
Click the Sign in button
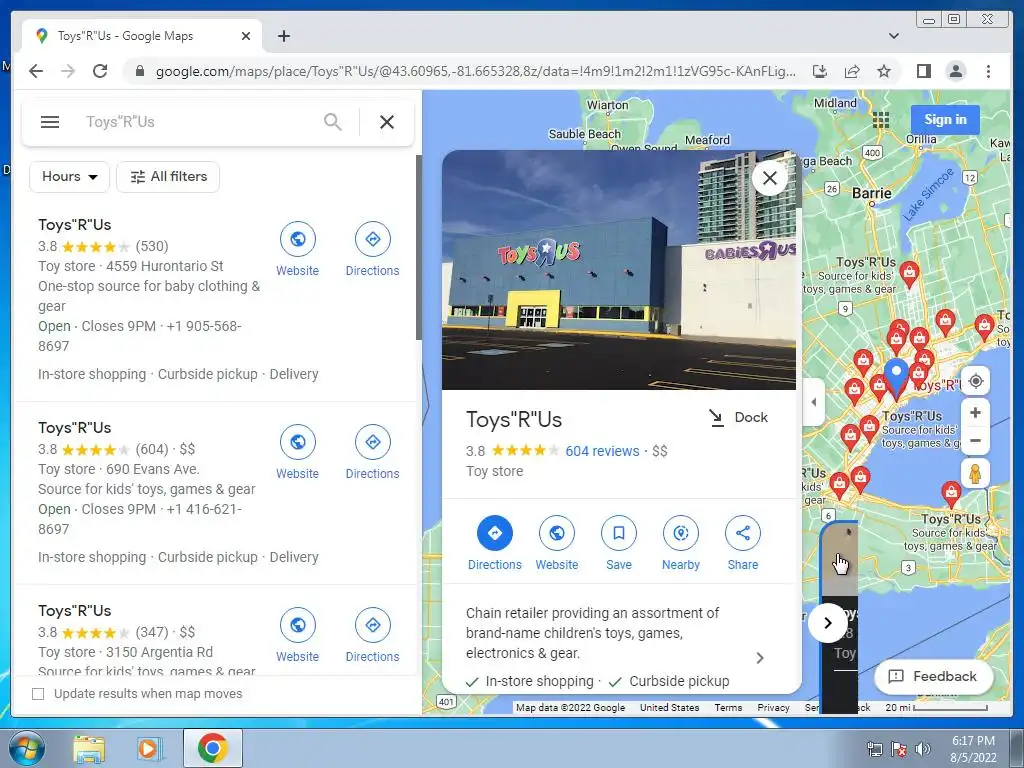945,120
